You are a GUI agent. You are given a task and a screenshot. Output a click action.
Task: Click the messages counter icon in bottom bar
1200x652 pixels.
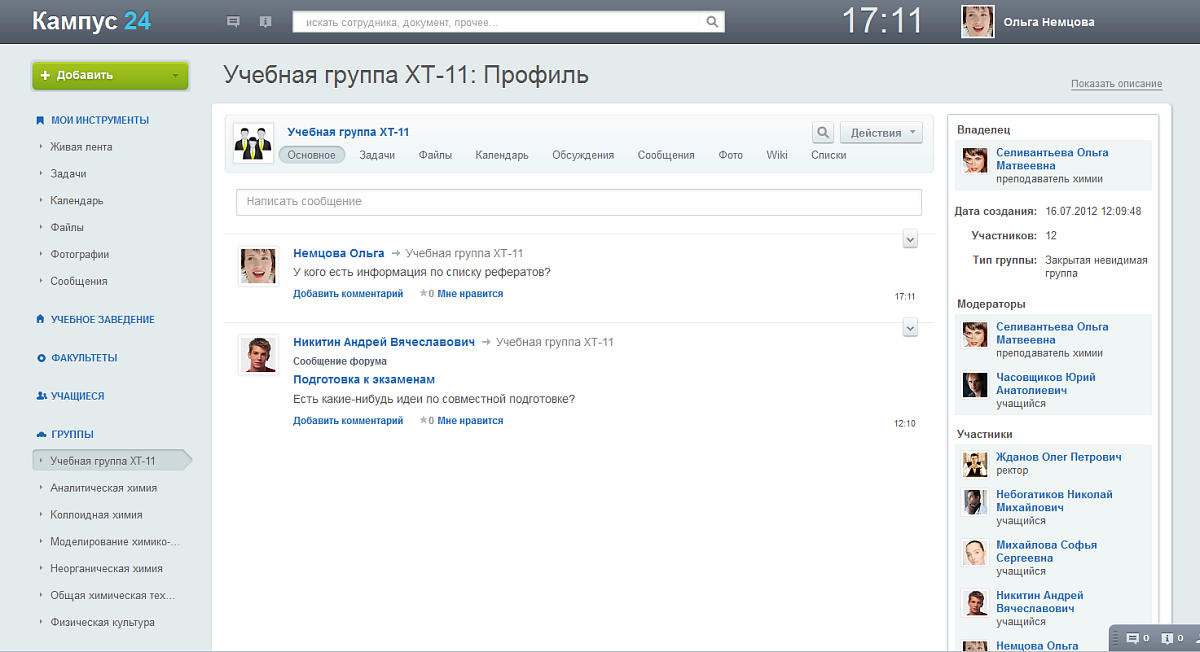pyautogui.click(x=1133, y=638)
